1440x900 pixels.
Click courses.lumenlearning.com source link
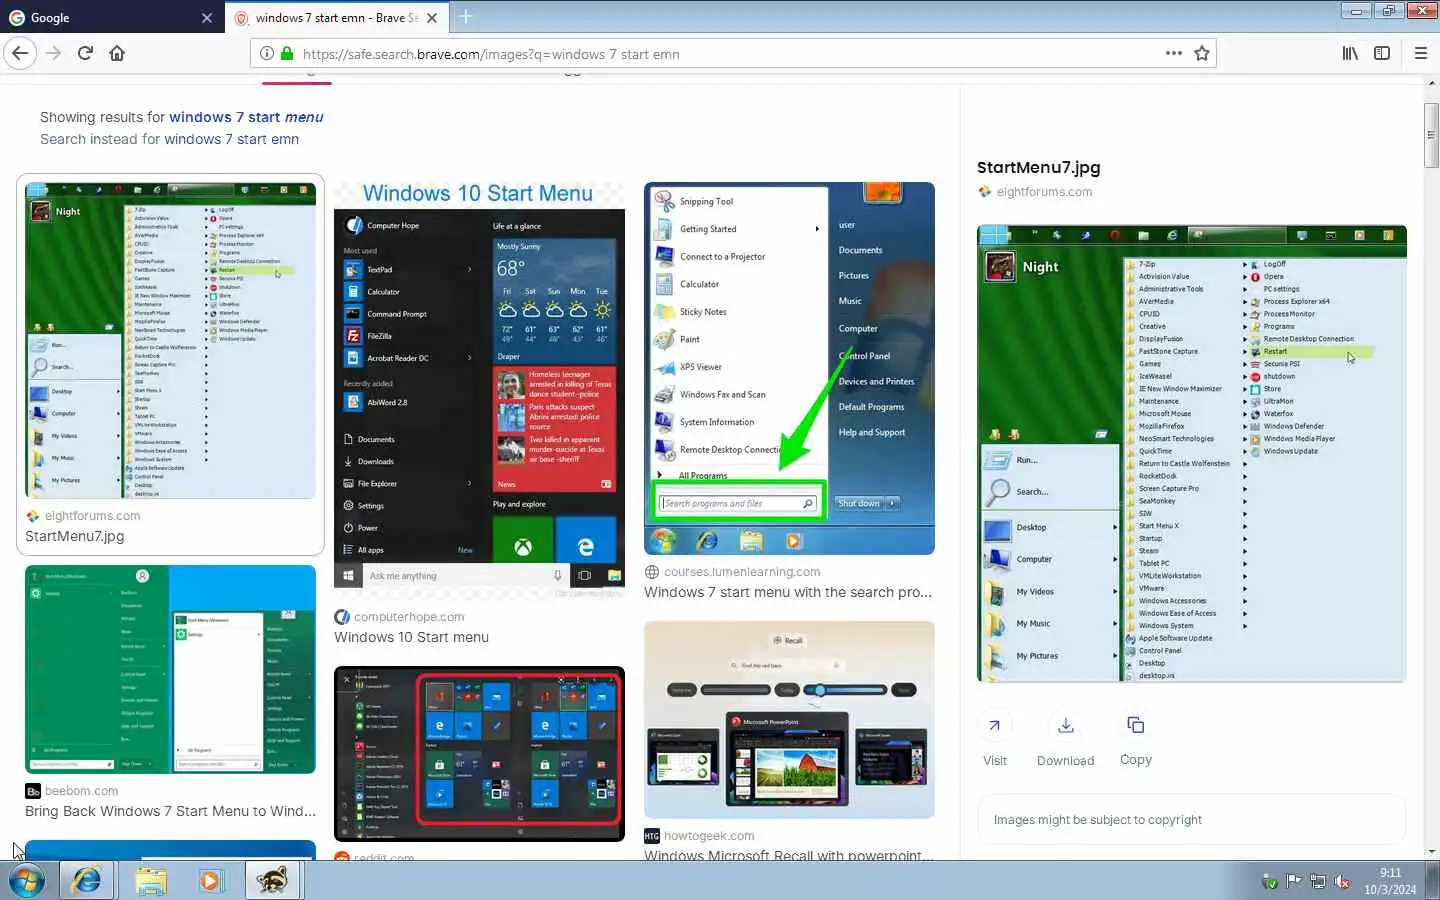coord(742,572)
